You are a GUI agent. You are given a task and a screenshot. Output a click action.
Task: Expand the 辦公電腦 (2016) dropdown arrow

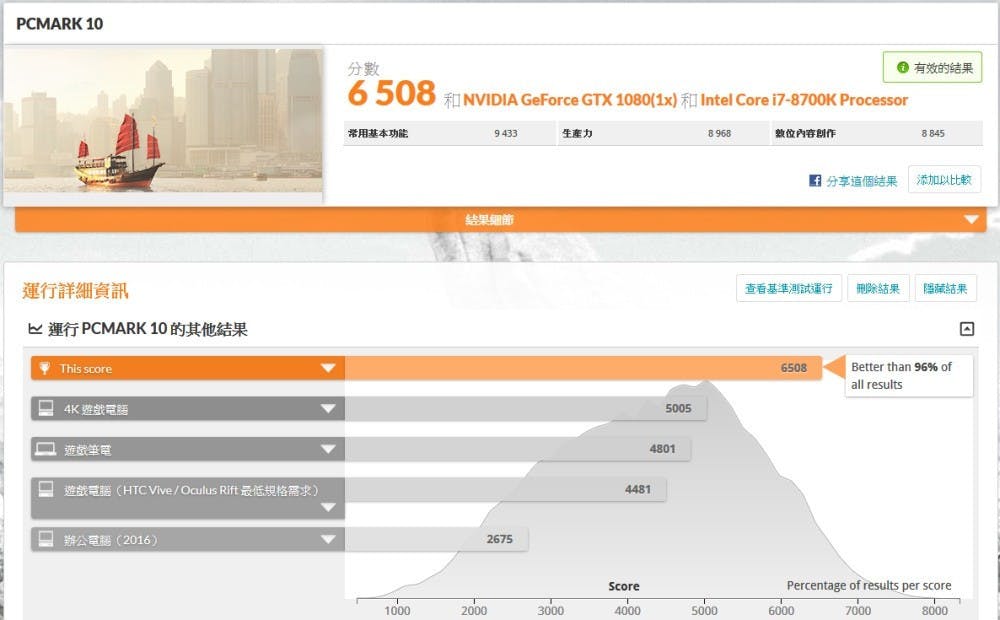328,540
